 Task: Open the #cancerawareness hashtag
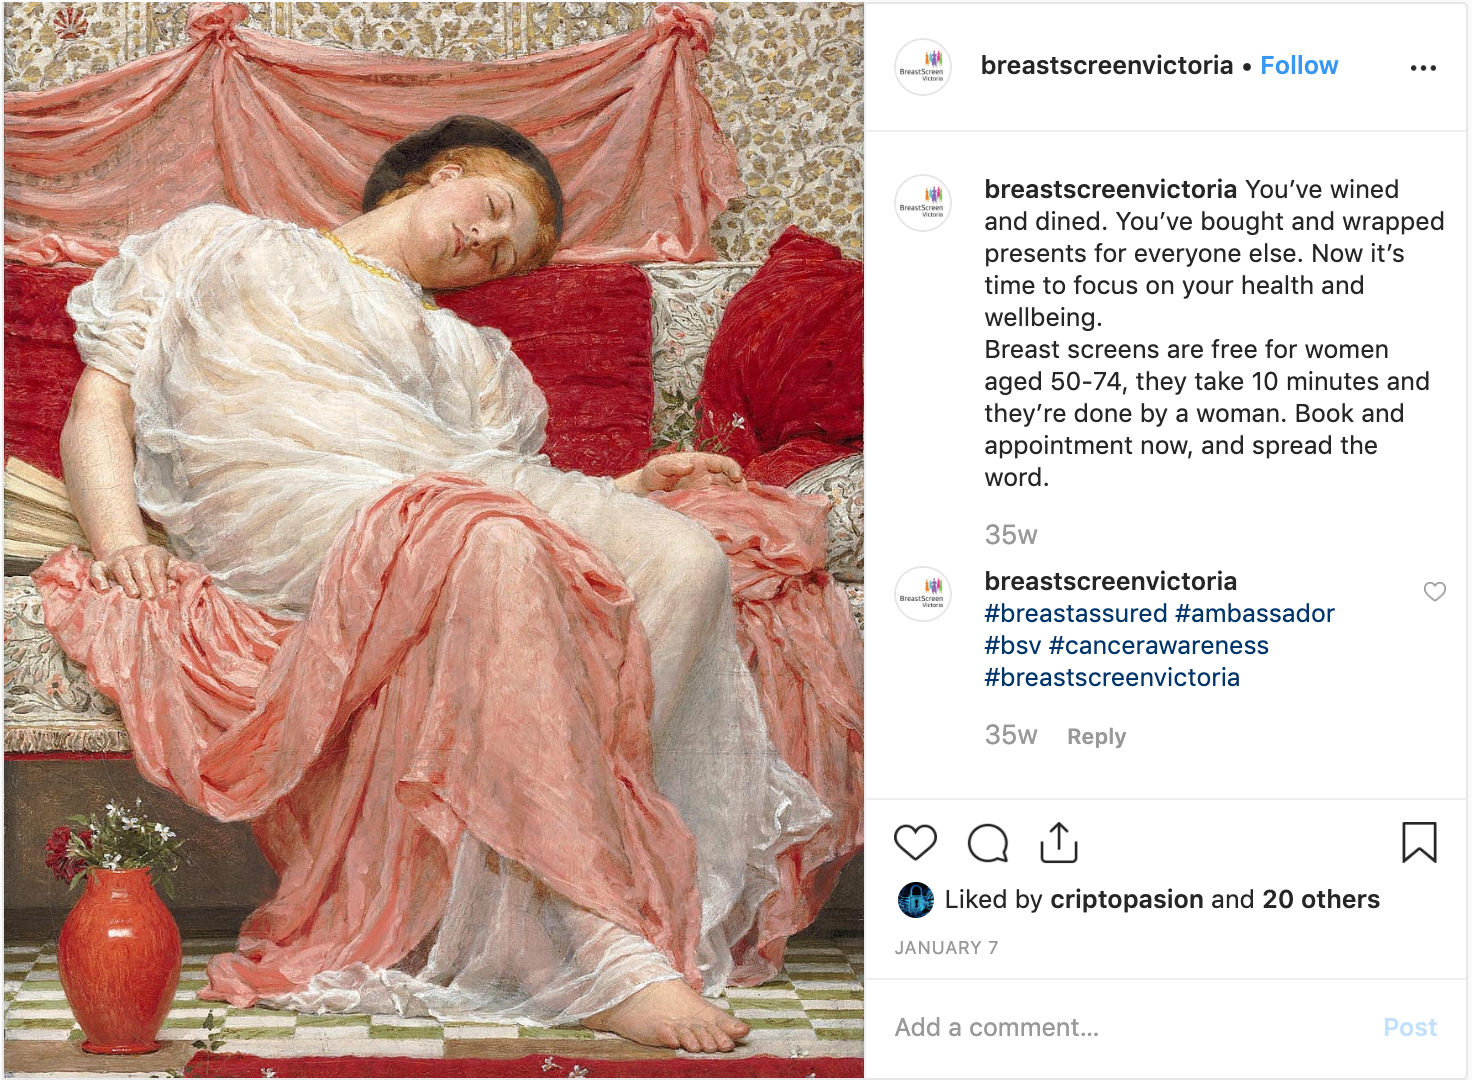[x=1159, y=645]
